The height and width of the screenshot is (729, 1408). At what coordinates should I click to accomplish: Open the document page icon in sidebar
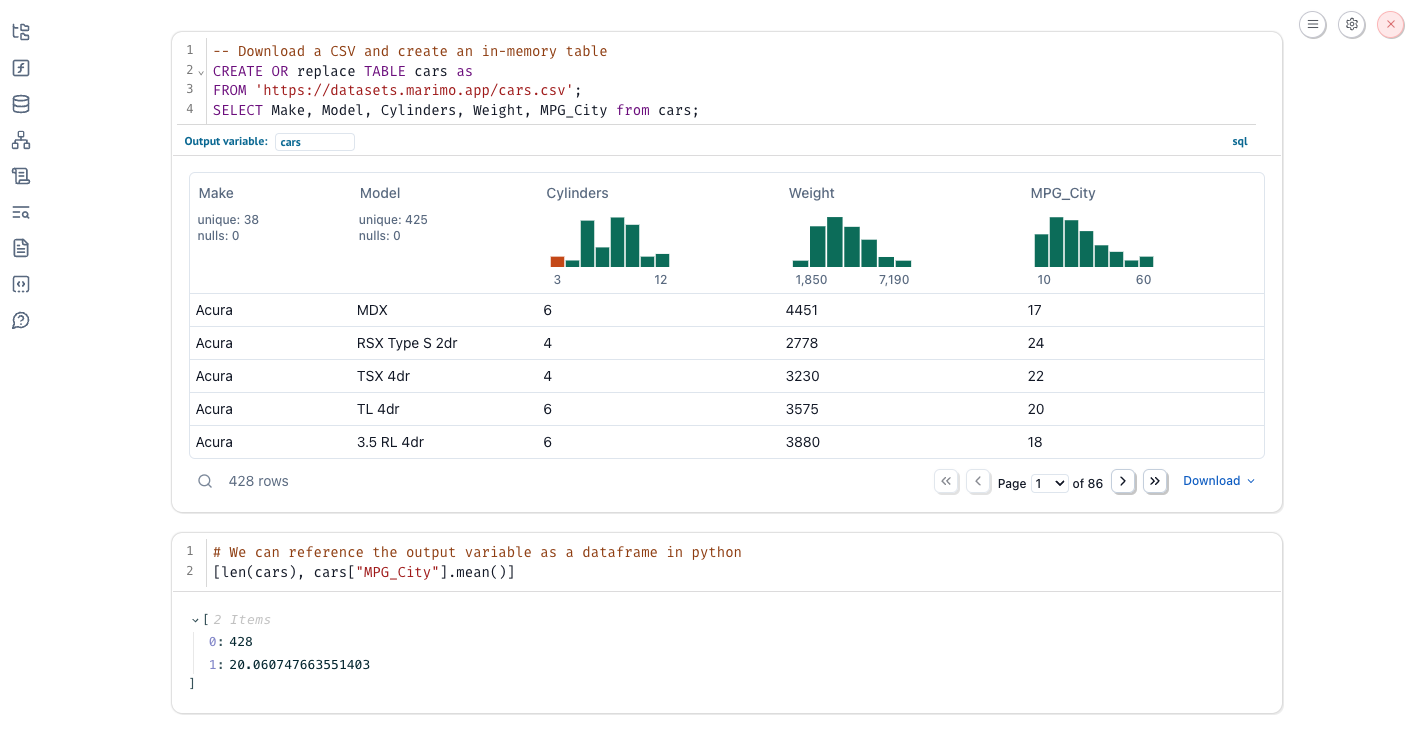[20, 248]
